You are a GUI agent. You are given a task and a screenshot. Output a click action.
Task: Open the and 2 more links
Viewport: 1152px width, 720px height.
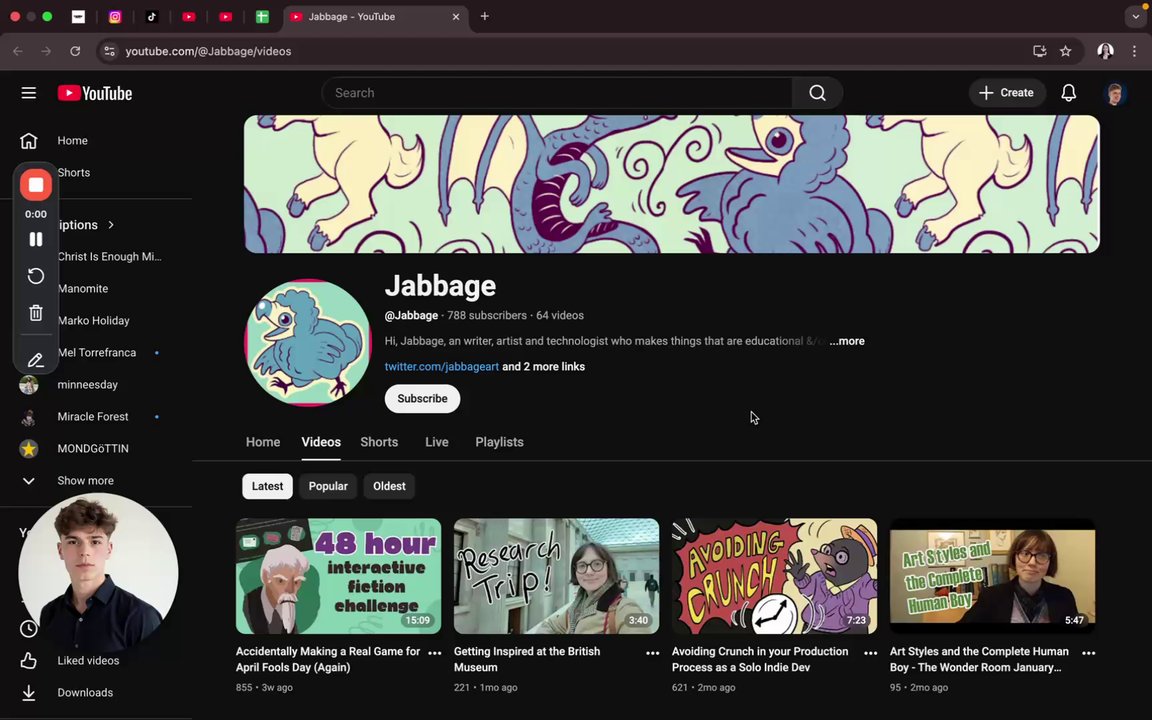[x=544, y=367]
